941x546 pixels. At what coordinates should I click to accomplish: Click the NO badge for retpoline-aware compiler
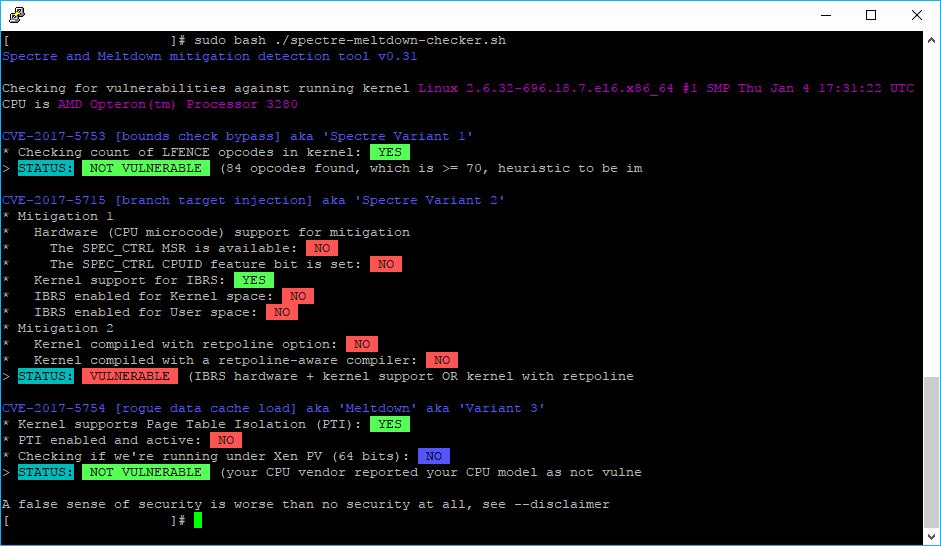442,360
